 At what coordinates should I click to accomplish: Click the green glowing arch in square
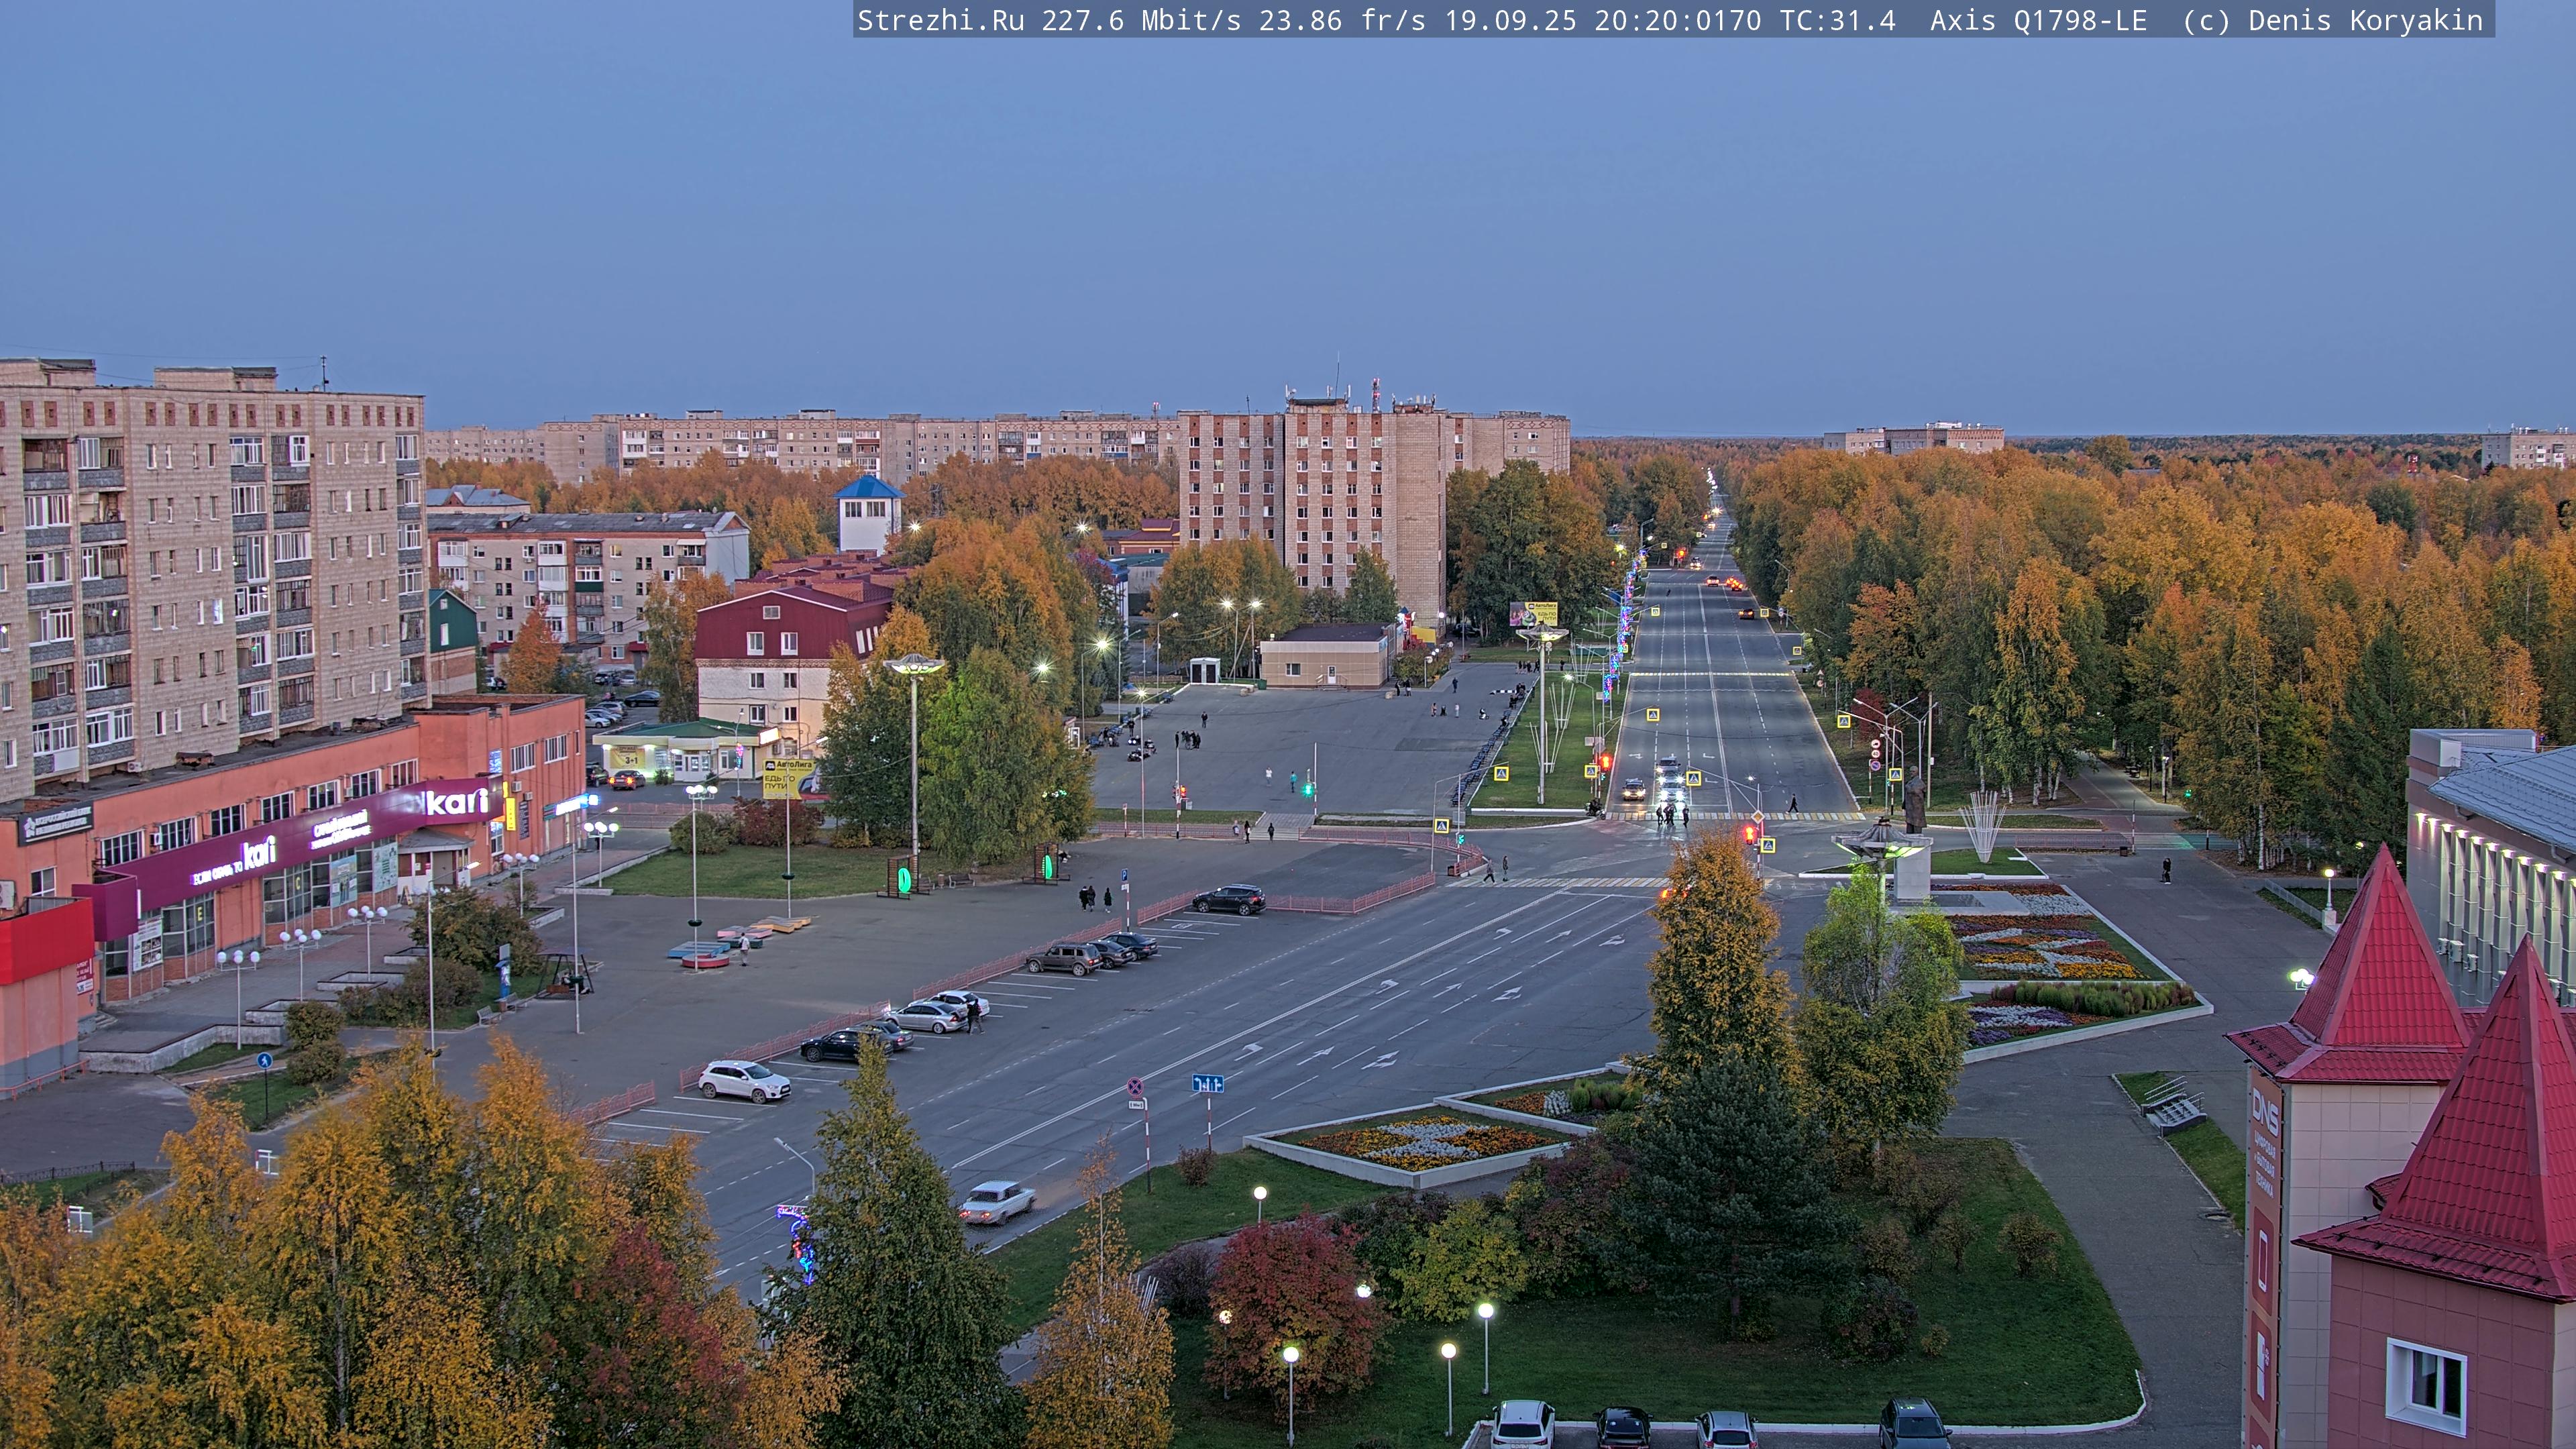(904, 879)
